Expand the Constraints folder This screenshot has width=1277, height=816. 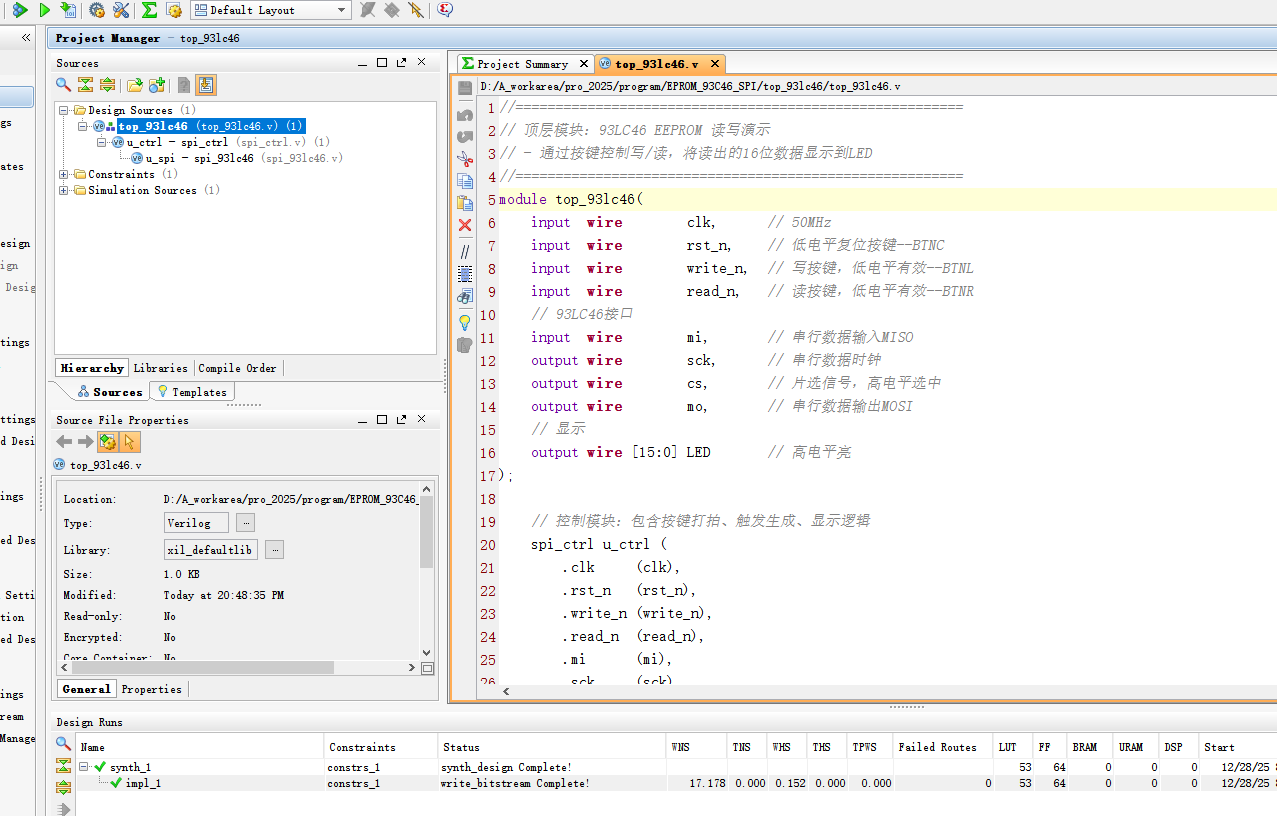click(x=64, y=174)
